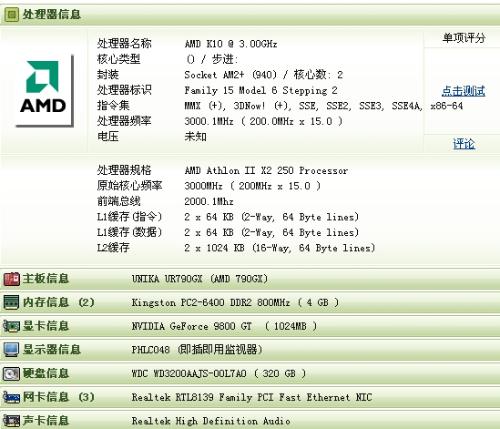The width and height of the screenshot is (500, 429).
Task: Click PHLC048 plug-and-play monitor text
Action: click(197, 350)
